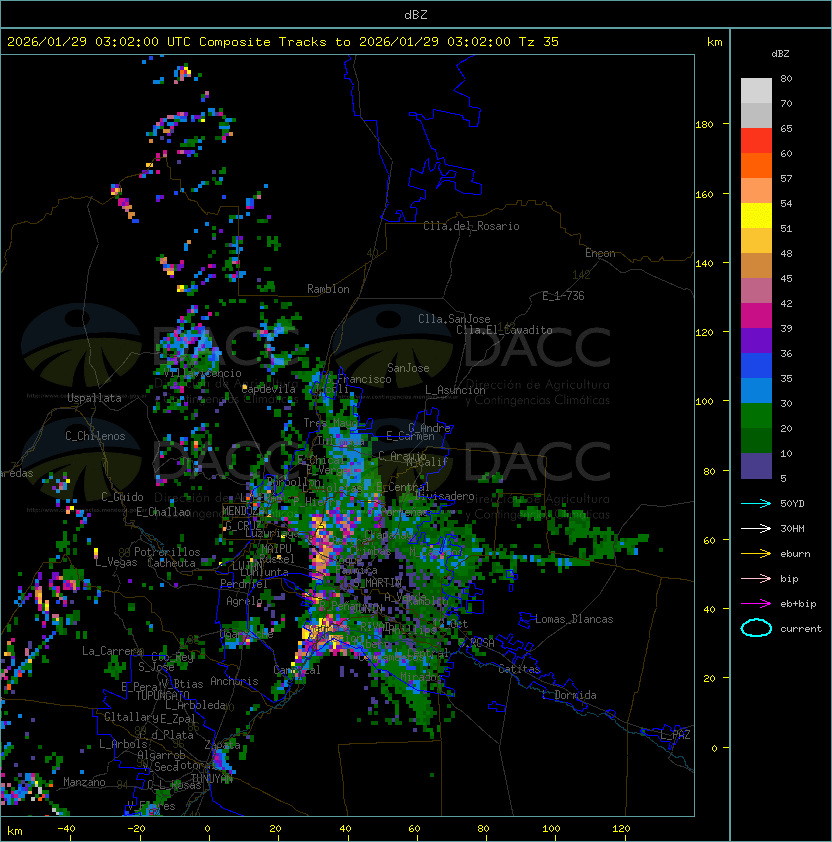This screenshot has width=832, height=842.
Task: Click the 'Lomas_Blancas' map label
Action: 574,619
